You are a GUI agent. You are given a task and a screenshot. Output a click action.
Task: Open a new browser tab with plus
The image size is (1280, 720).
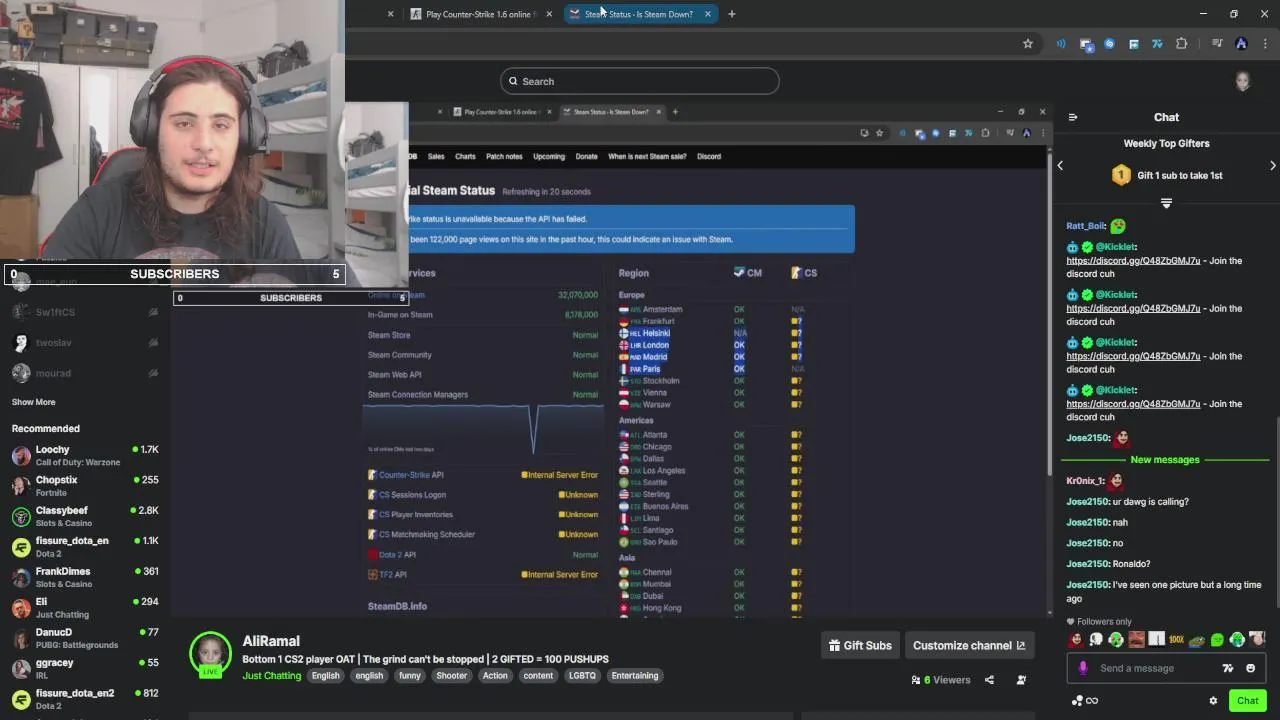(x=731, y=14)
